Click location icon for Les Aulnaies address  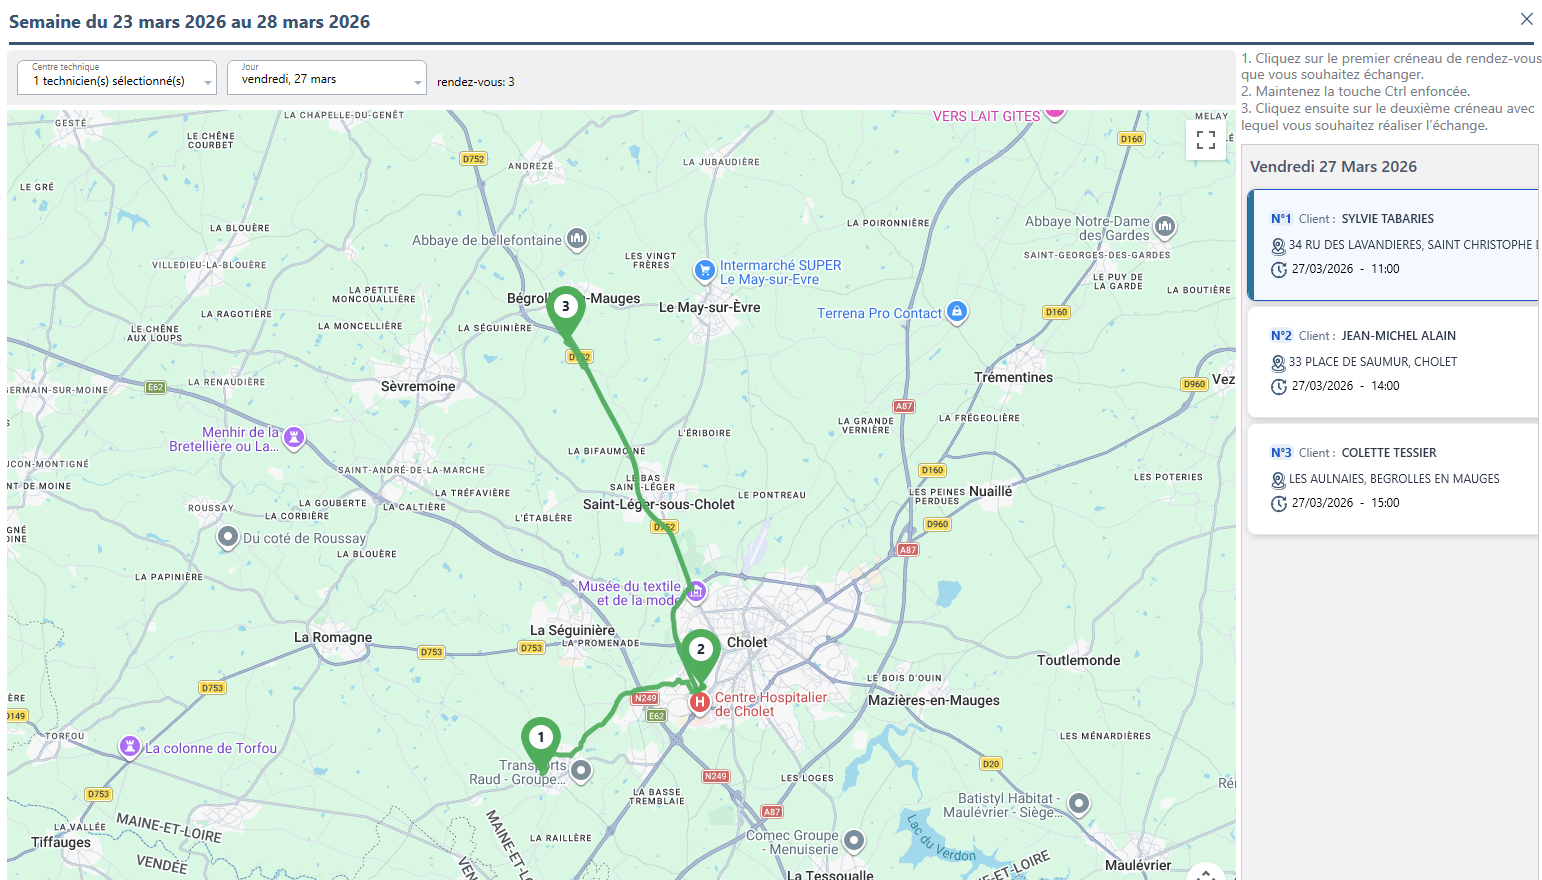[1278, 479]
